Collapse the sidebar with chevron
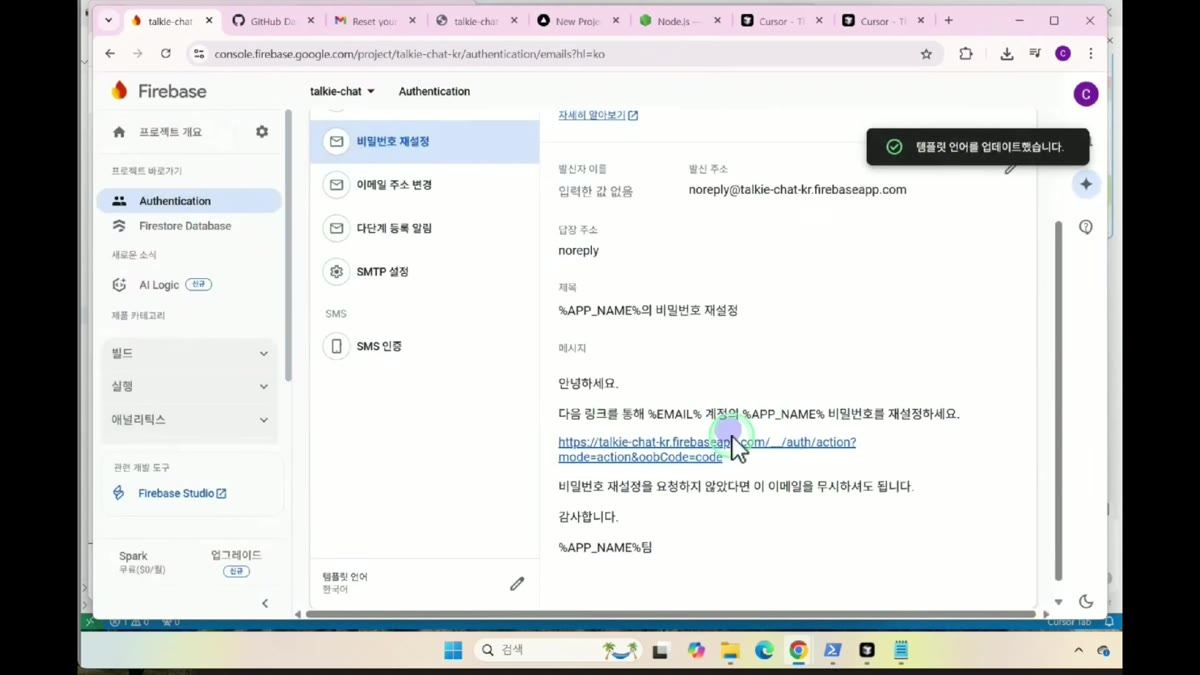This screenshot has width=1200, height=675. pyautogui.click(x=265, y=603)
